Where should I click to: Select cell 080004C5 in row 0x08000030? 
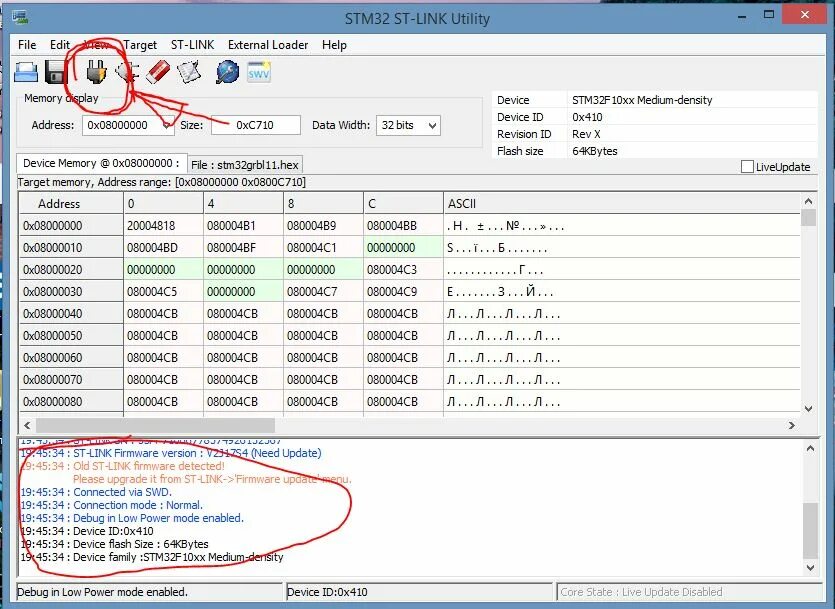click(163, 292)
